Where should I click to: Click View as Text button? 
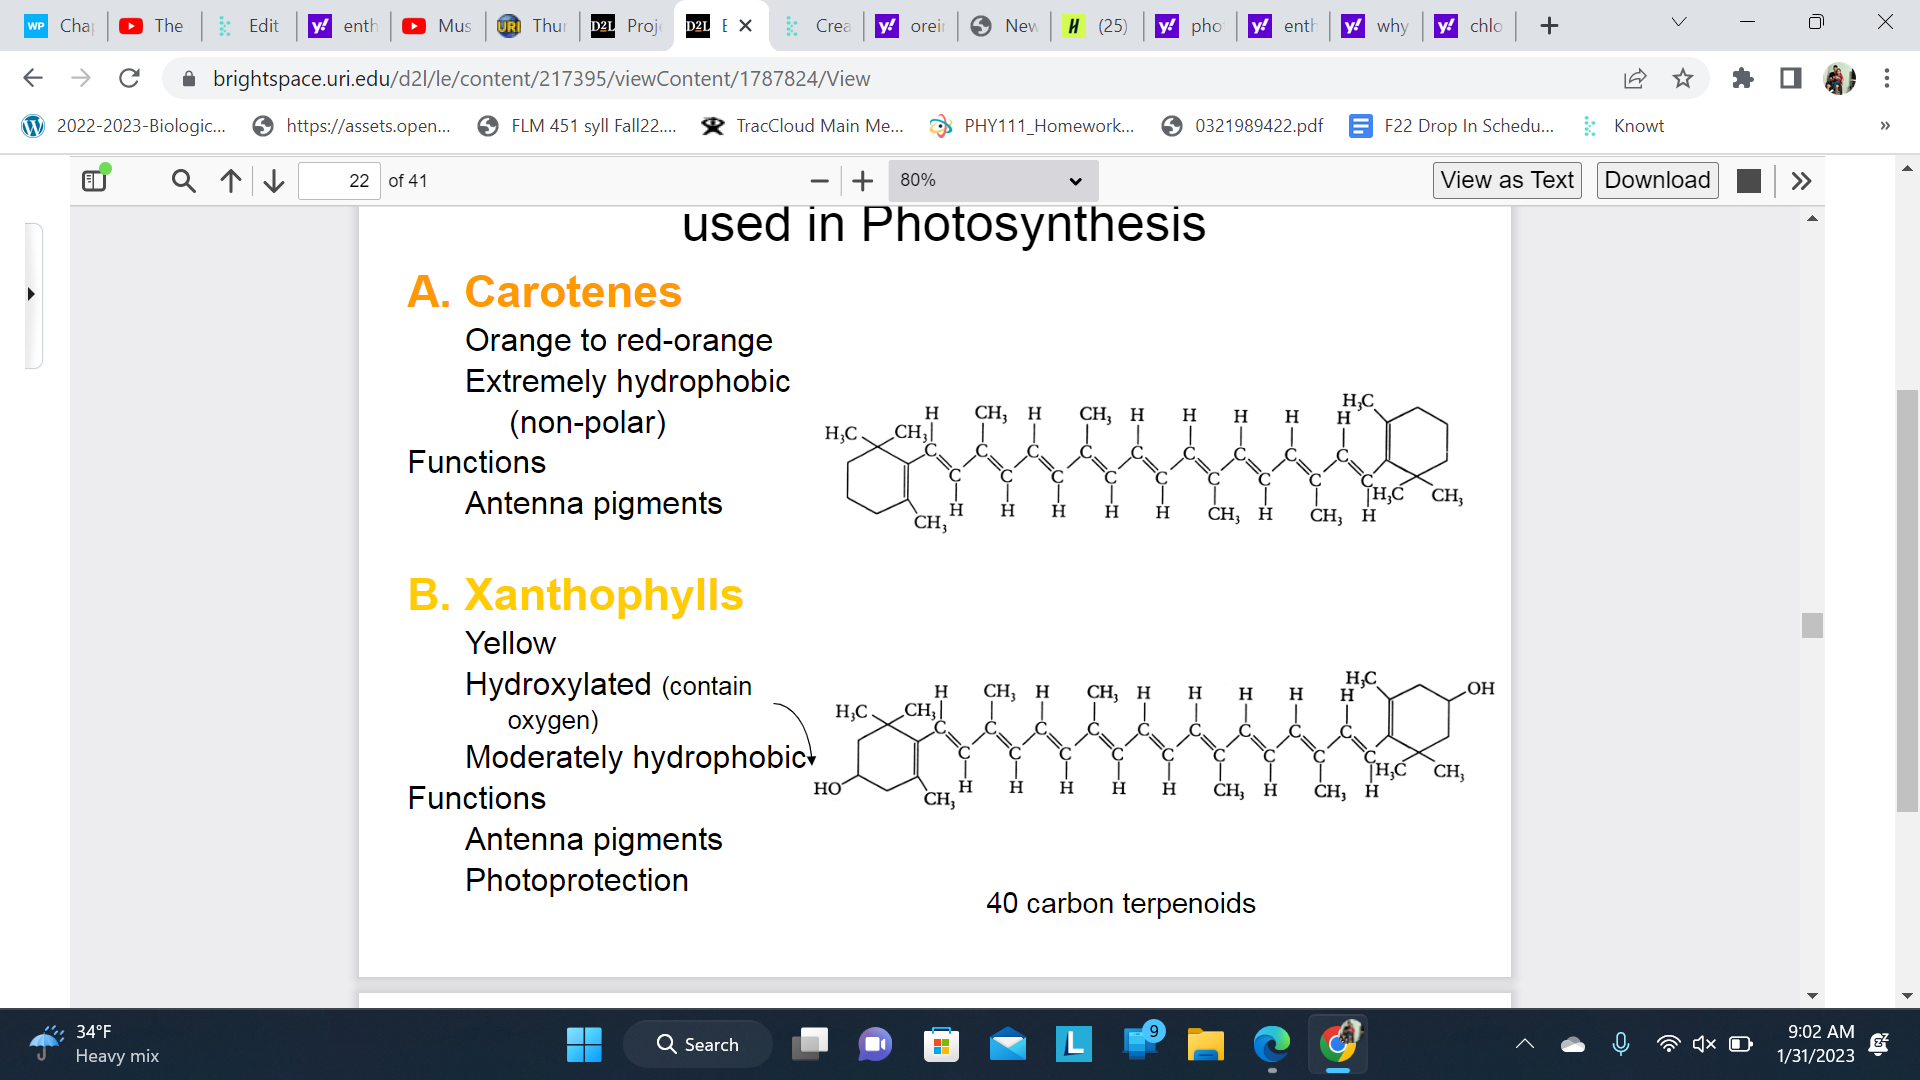point(1507,180)
